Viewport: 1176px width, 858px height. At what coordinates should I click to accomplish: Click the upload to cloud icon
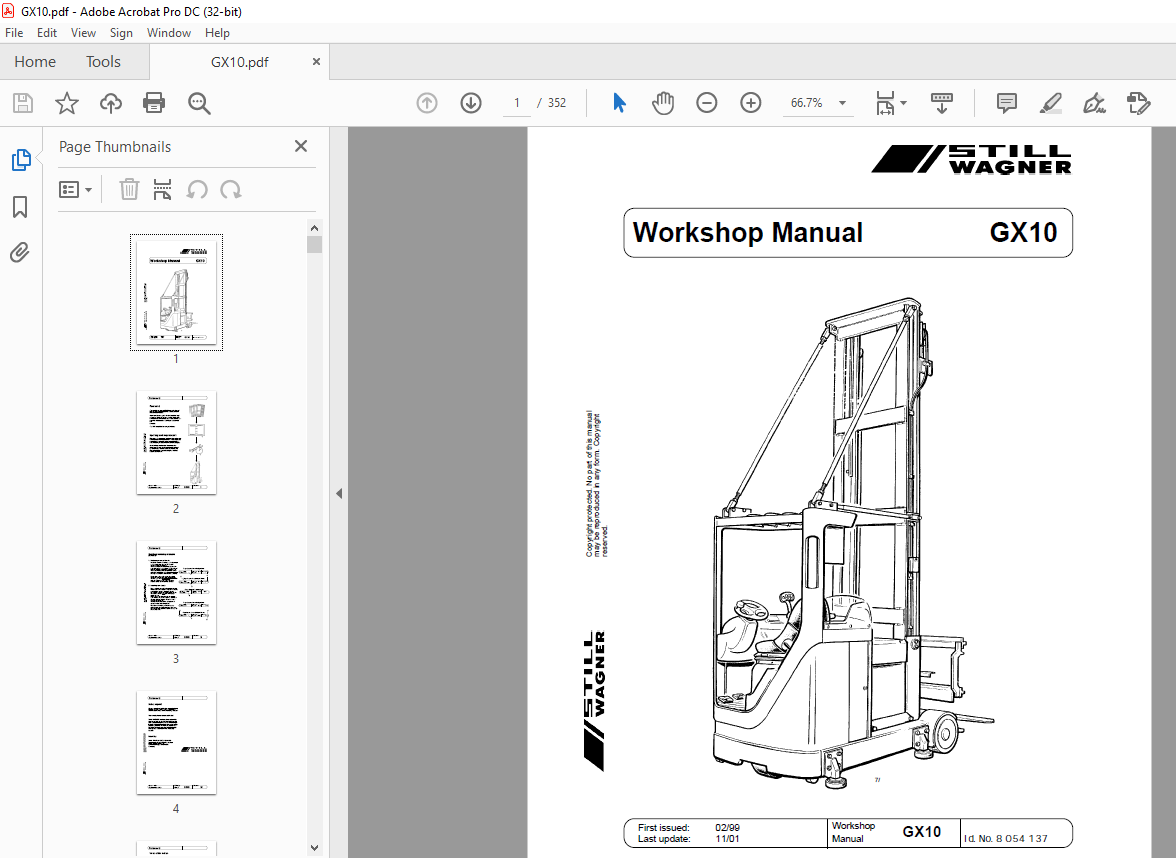(x=111, y=103)
